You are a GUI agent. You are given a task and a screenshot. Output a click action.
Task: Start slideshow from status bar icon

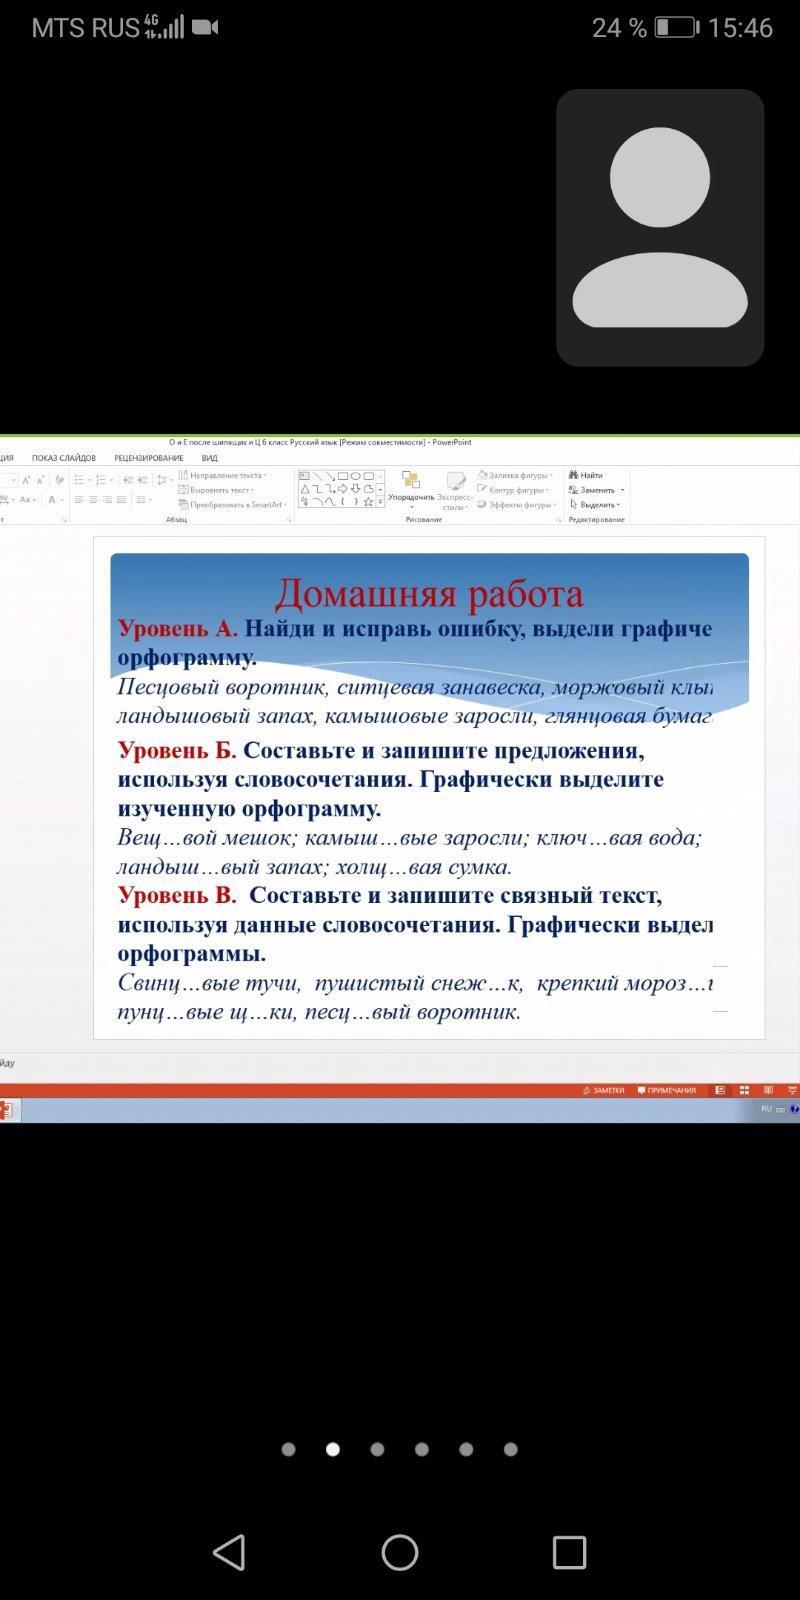coord(791,1090)
